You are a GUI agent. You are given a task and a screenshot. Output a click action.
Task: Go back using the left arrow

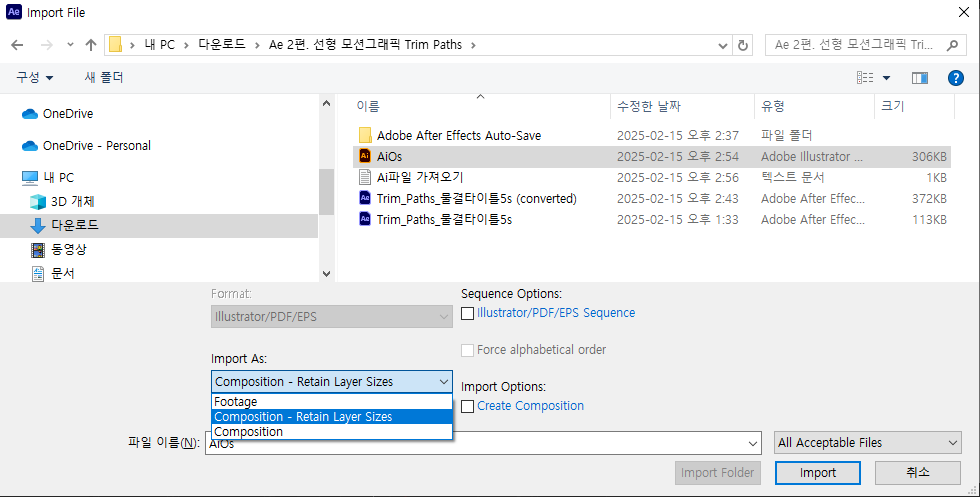coord(17,45)
